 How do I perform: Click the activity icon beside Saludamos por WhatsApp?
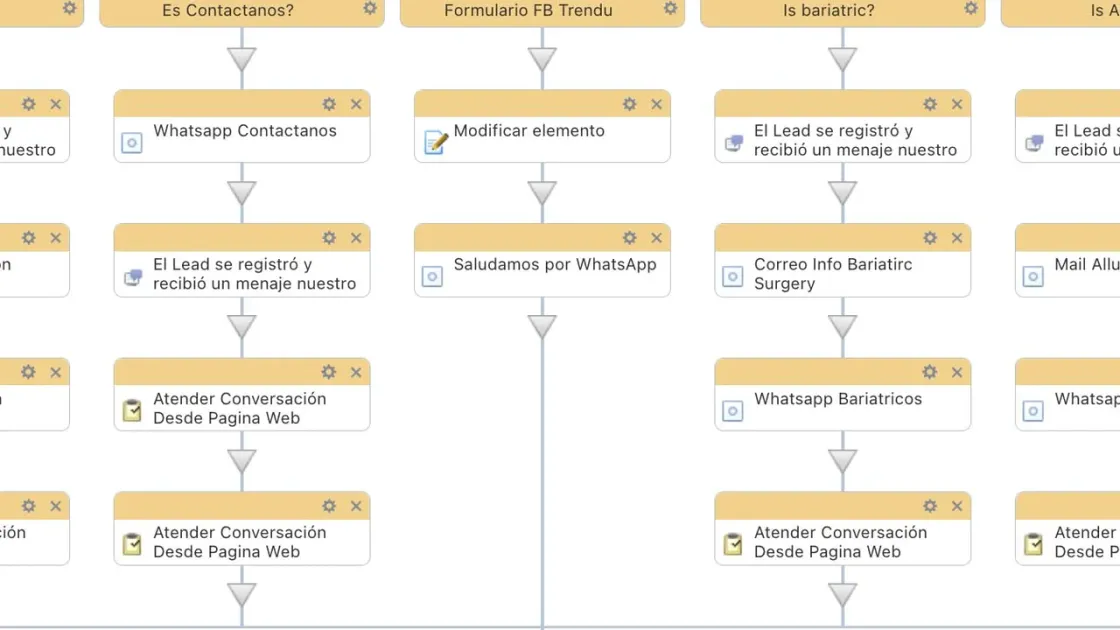tap(432, 276)
